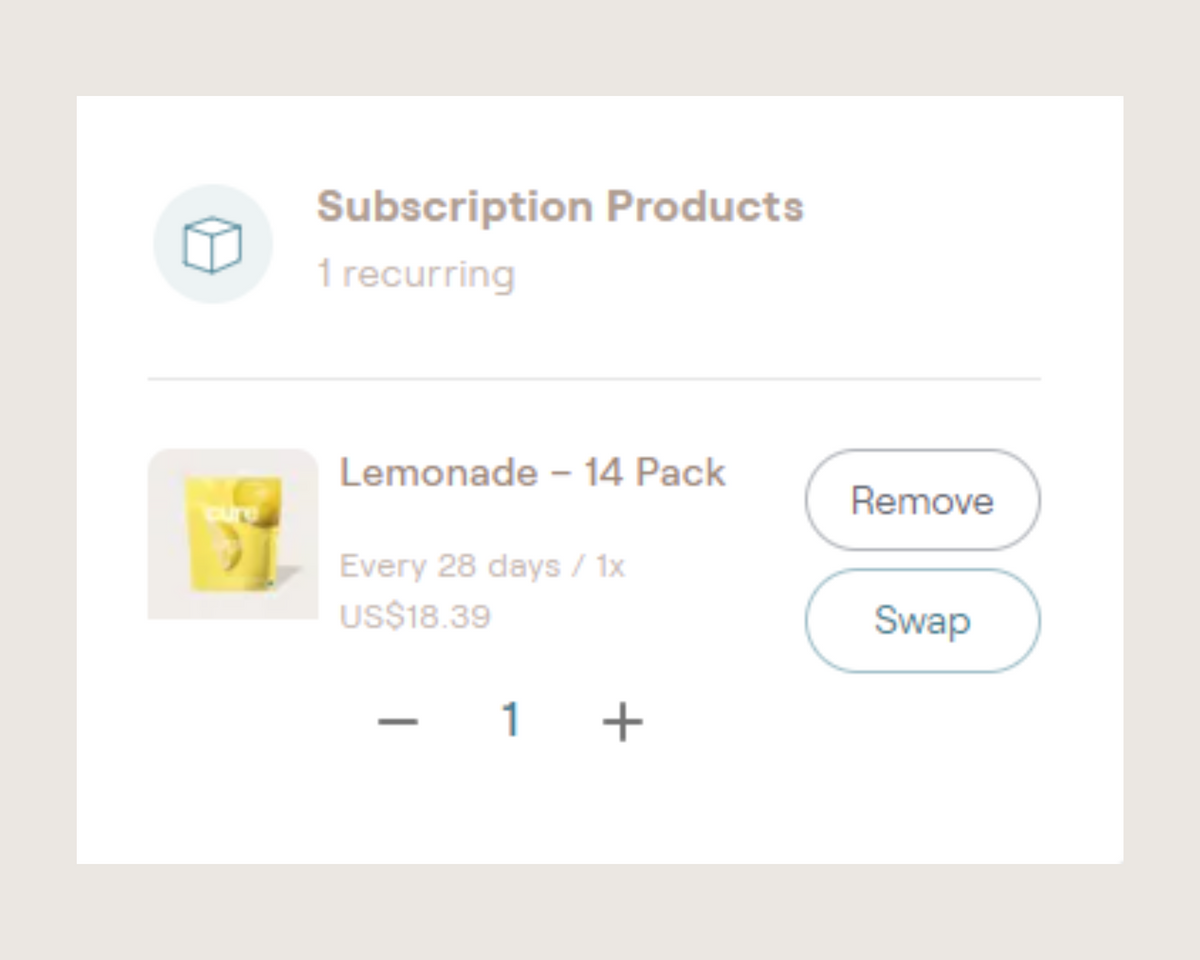Decrease quantity with the minus icon
The height and width of the screenshot is (960, 1200).
click(x=398, y=721)
